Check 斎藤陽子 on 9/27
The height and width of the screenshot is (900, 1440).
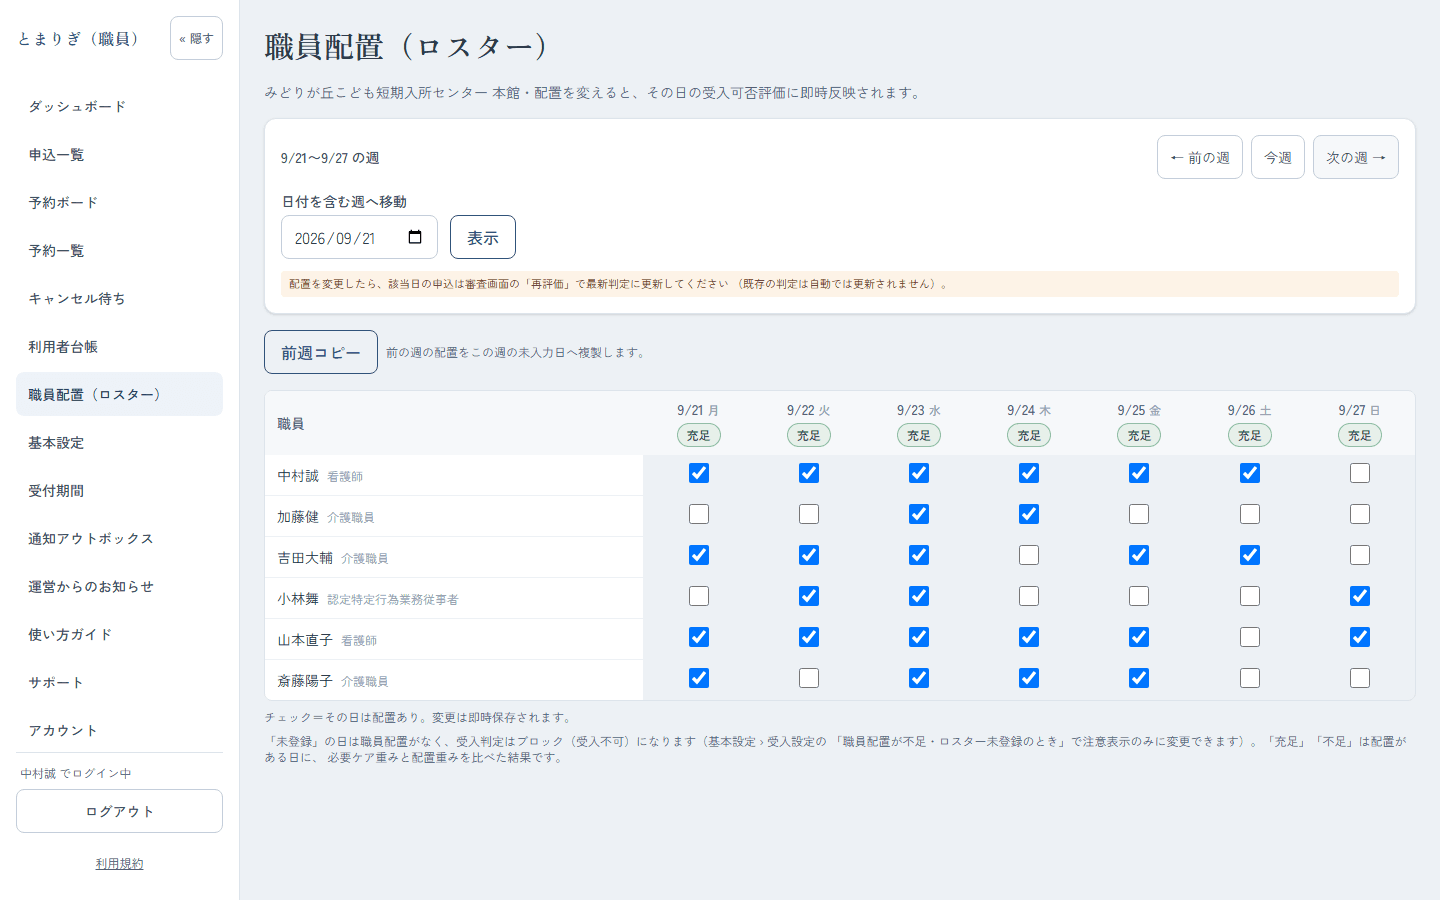(1360, 678)
